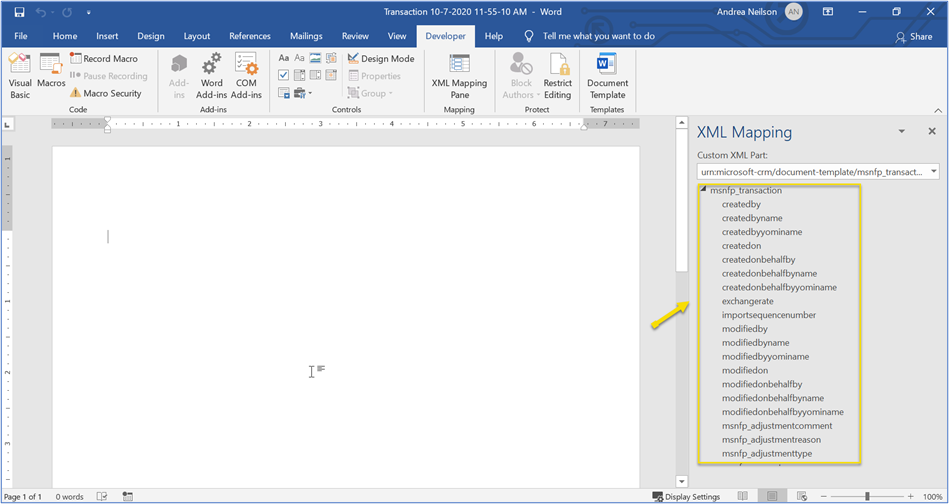Open Document Template dialog
The width and height of the screenshot is (949, 504).
[x=607, y=76]
